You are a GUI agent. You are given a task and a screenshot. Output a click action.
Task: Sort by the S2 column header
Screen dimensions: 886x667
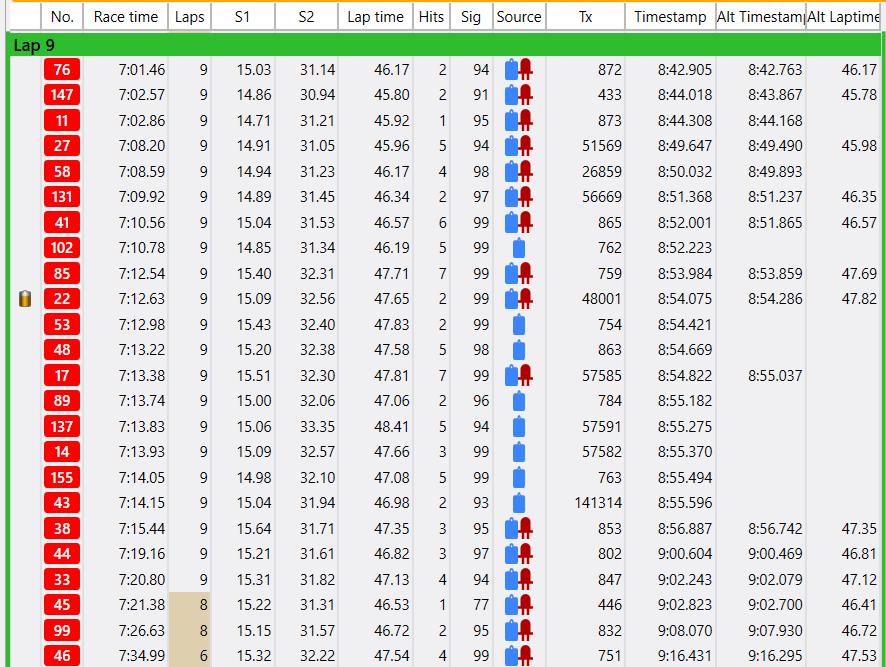pyautogui.click(x=306, y=17)
